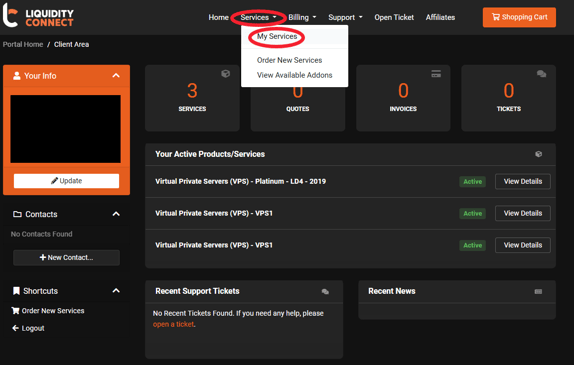This screenshot has width=574, height=365.
Task: Click the open a ticket link
Action: [174, 324]
